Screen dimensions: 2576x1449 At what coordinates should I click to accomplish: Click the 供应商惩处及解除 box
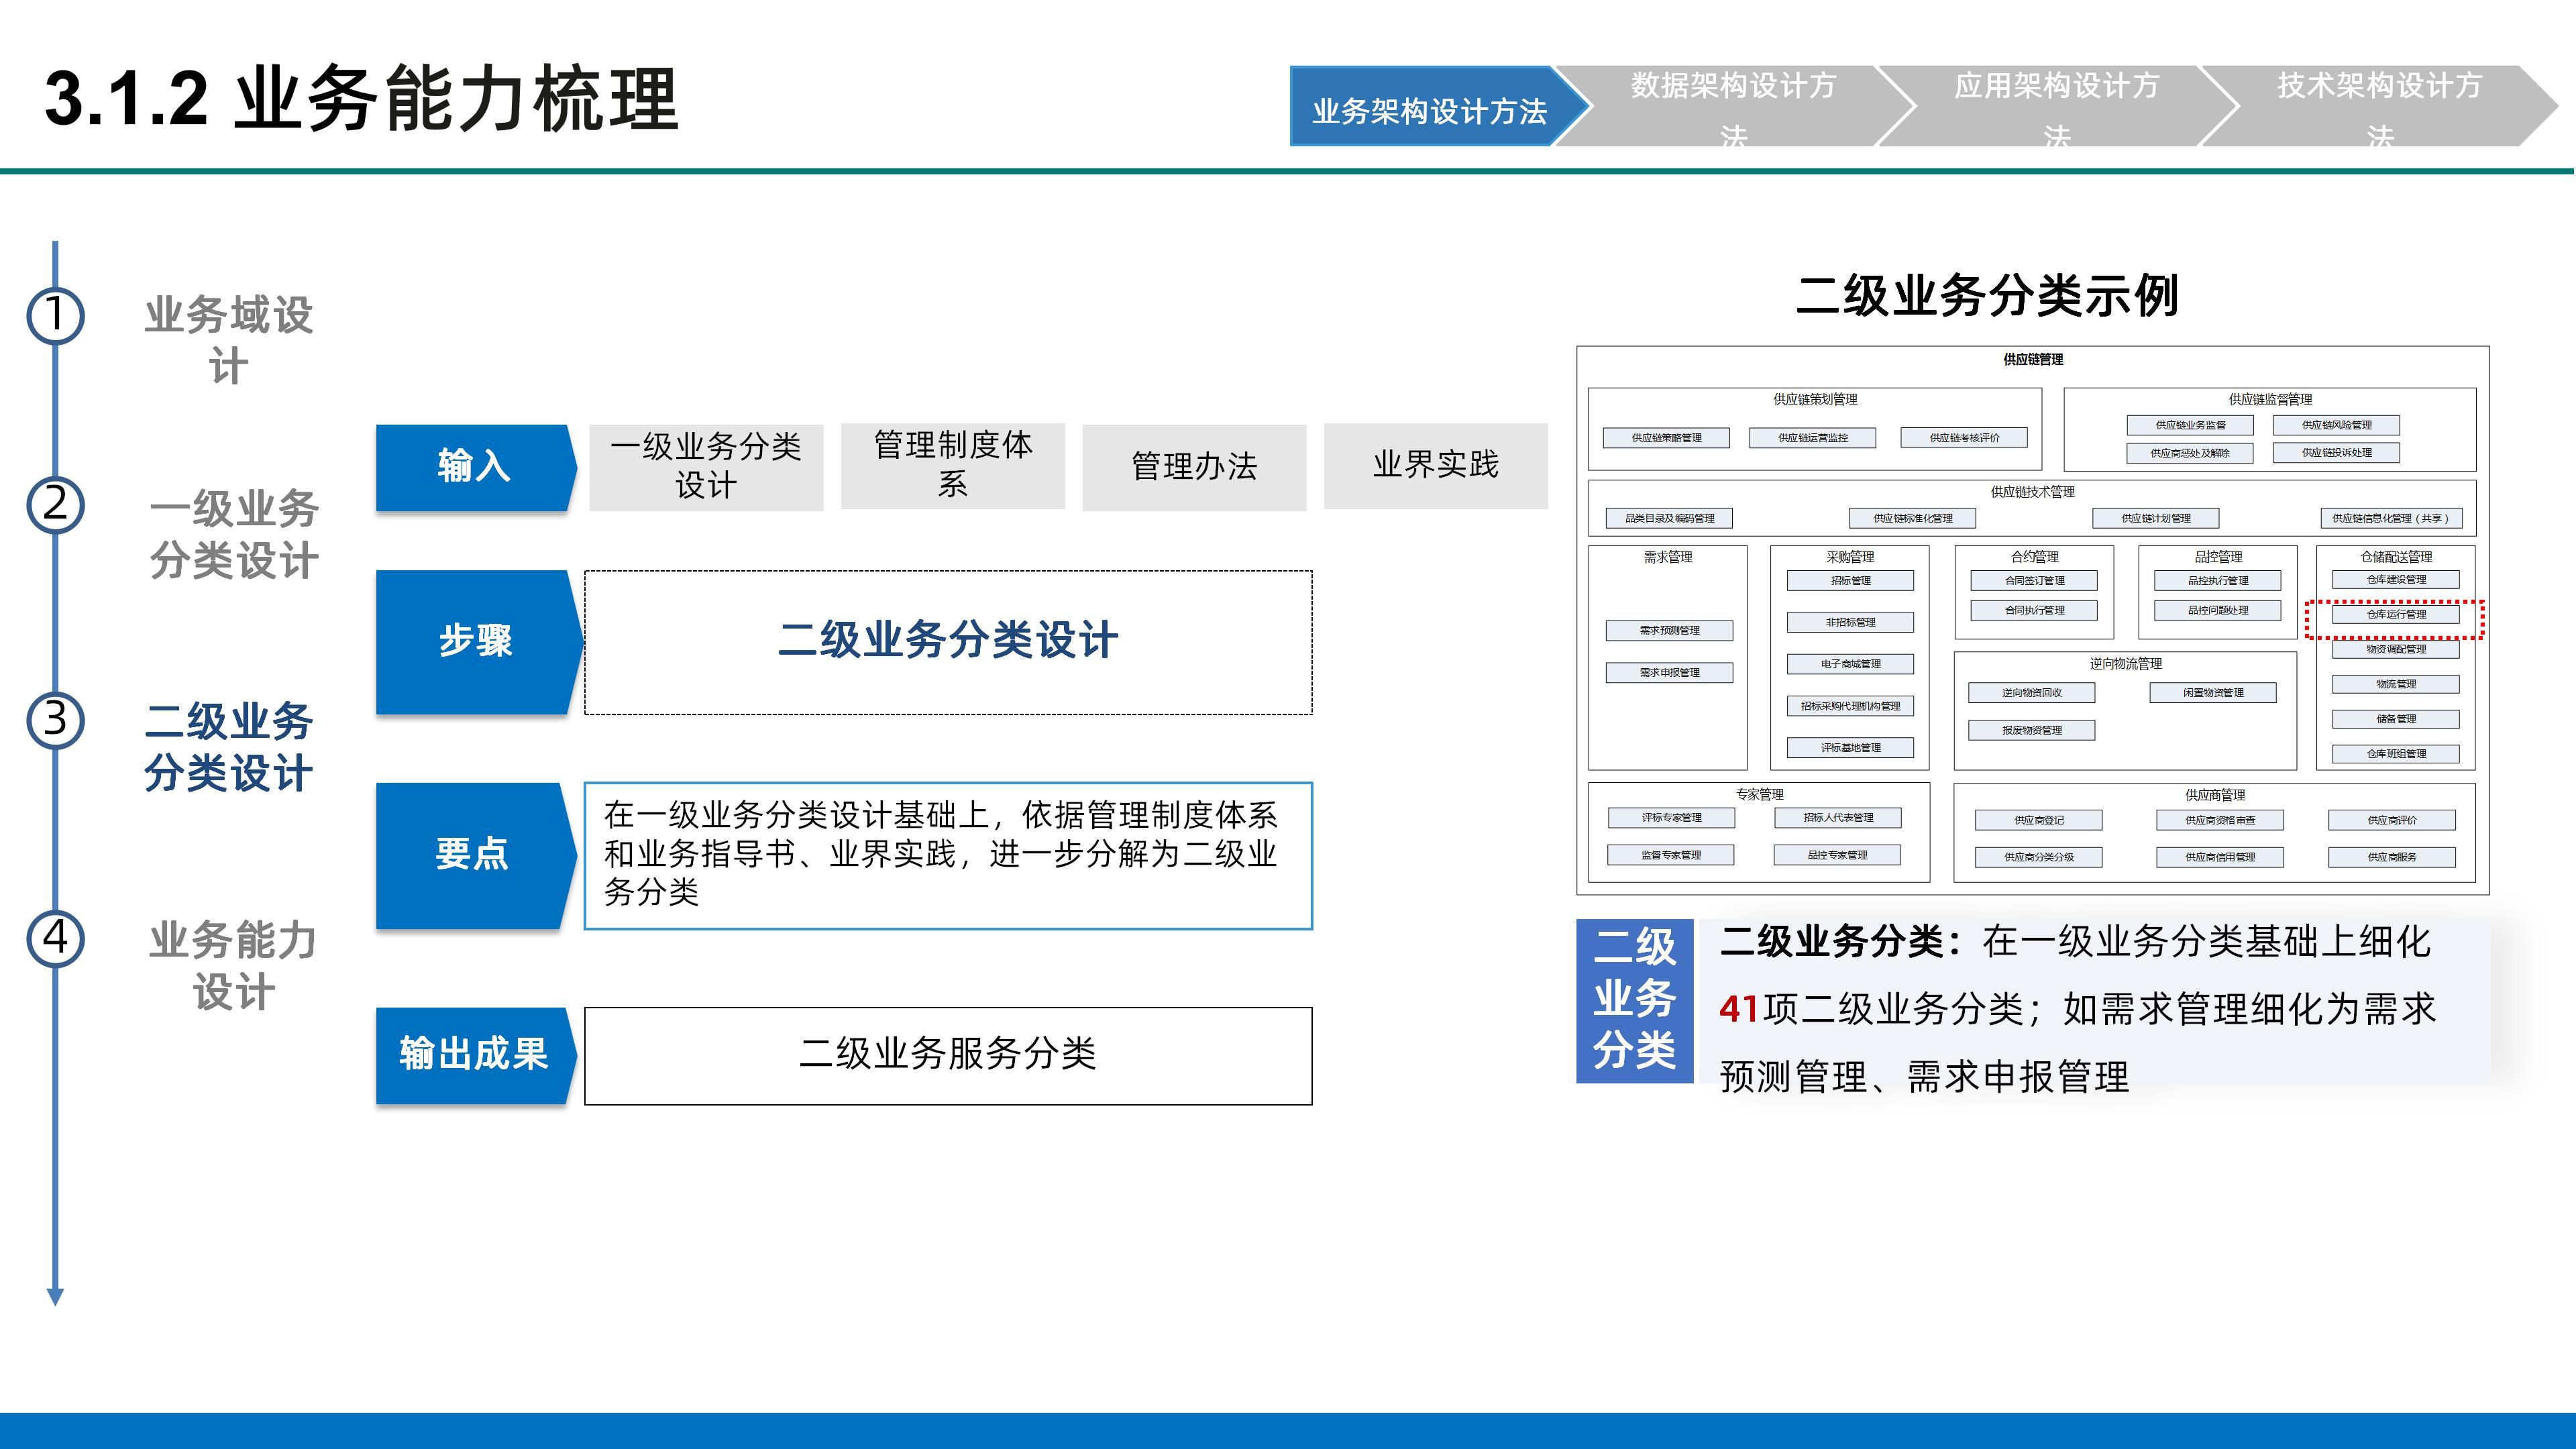(x=2190, y=453)
